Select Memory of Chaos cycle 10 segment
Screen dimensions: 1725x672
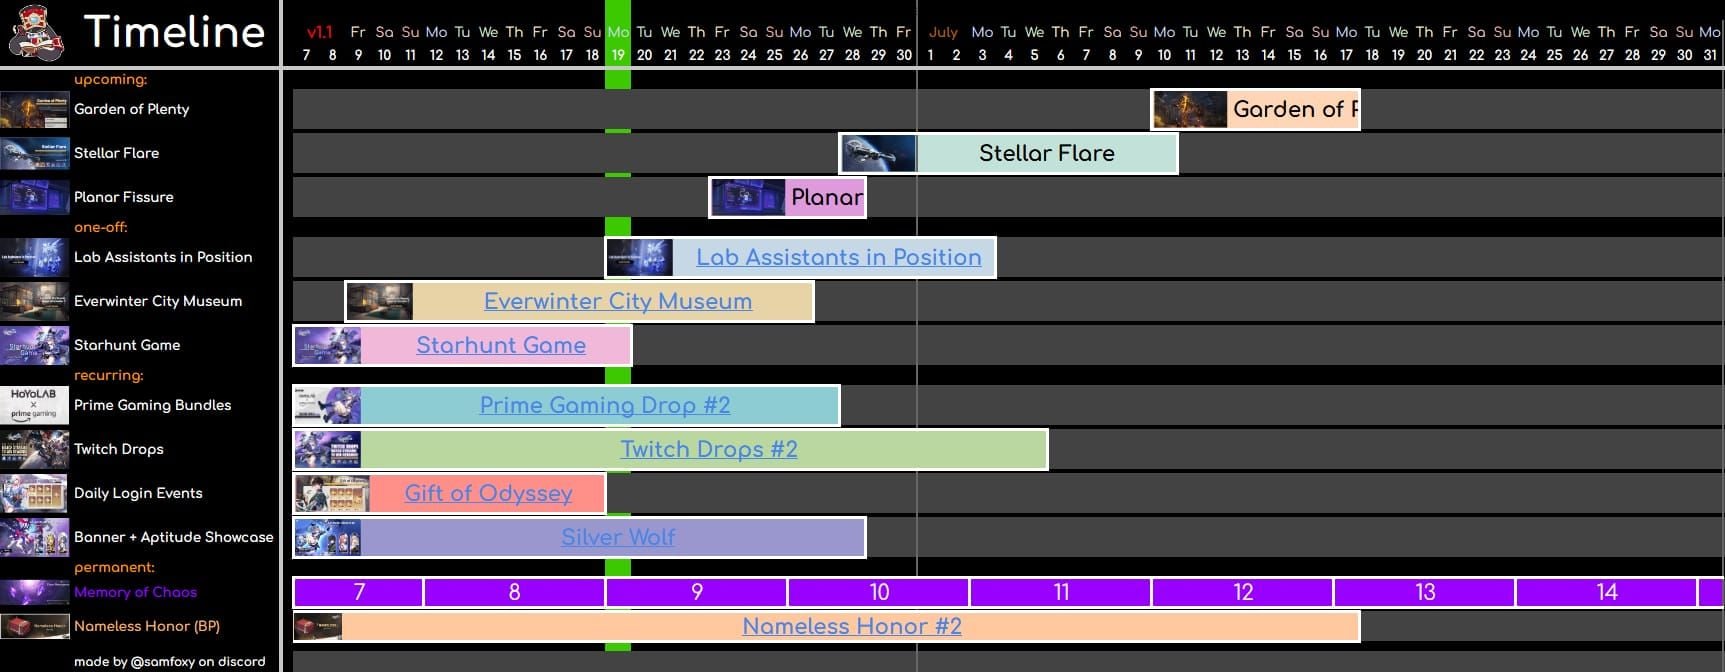tap(878, 592)
